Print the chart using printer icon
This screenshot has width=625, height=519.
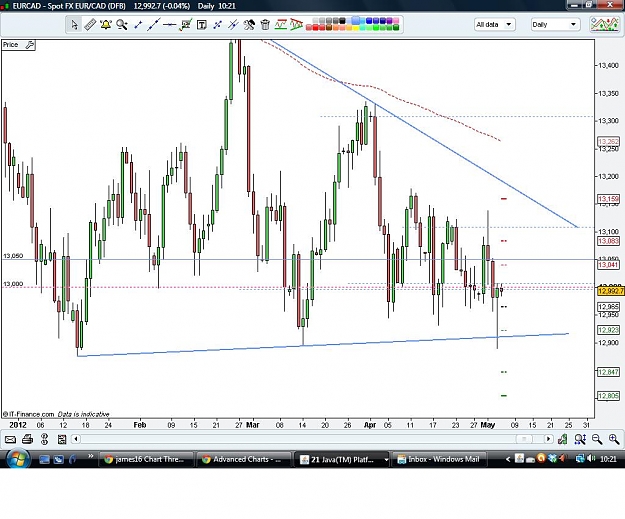pyautogui.click(x=28, y=439)
